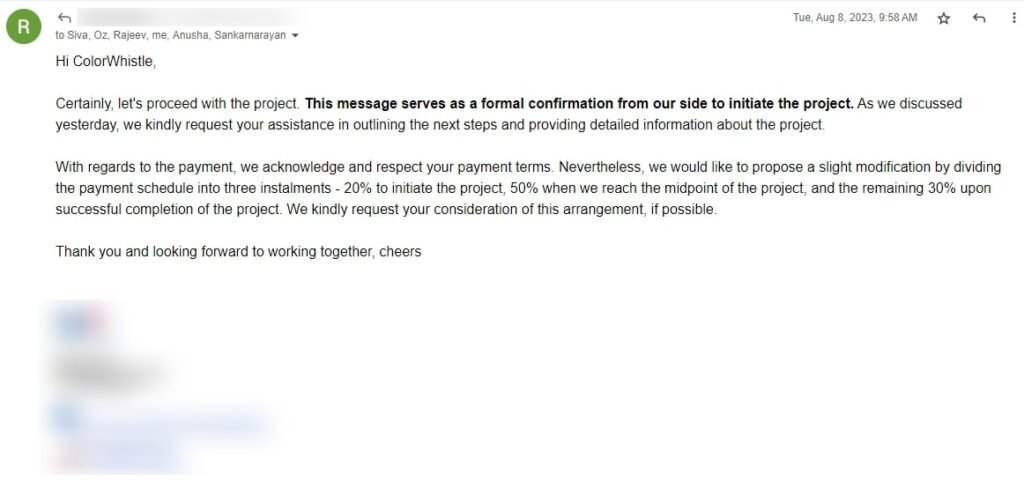Viewport: 1024px width, 481px height.
Task: Click the Tue, Aug 8, 2023 timestamp
Action: point(855,18)
